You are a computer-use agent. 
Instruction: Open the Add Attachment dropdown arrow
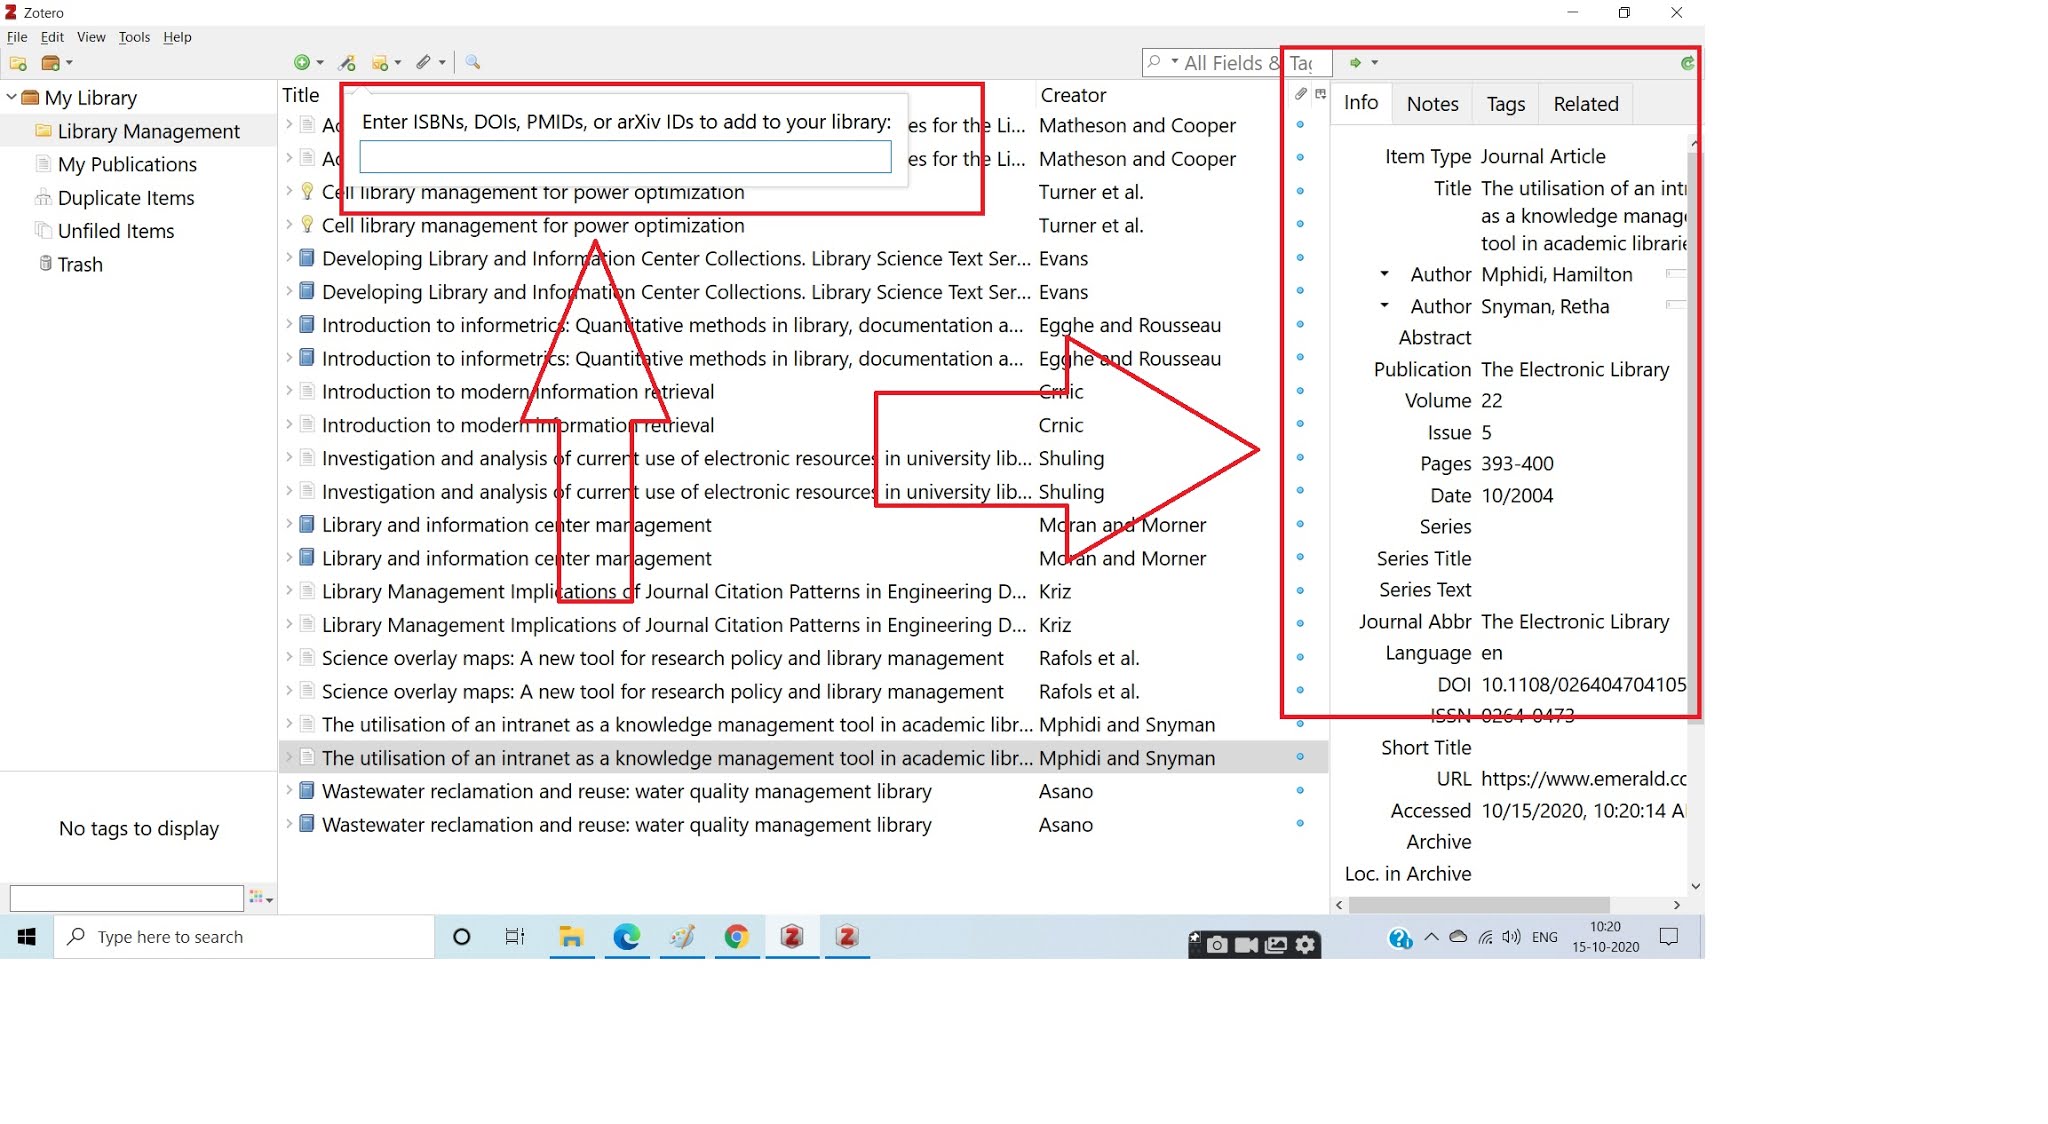pos(442,63)
